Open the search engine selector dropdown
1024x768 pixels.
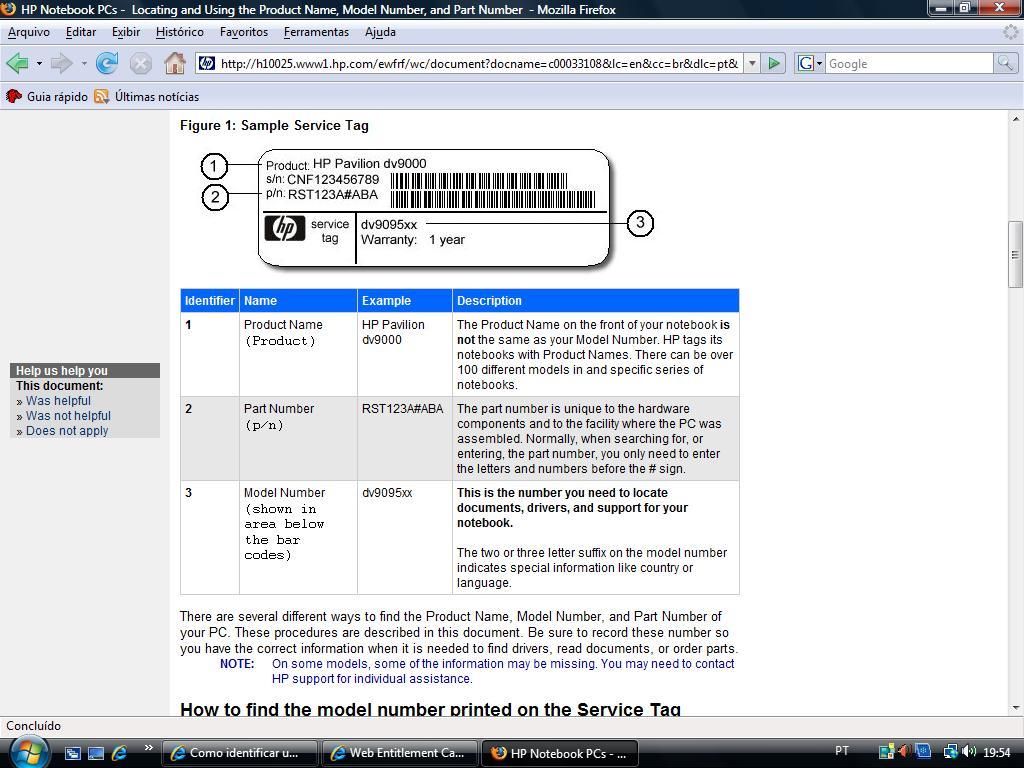tap(820, 63)
